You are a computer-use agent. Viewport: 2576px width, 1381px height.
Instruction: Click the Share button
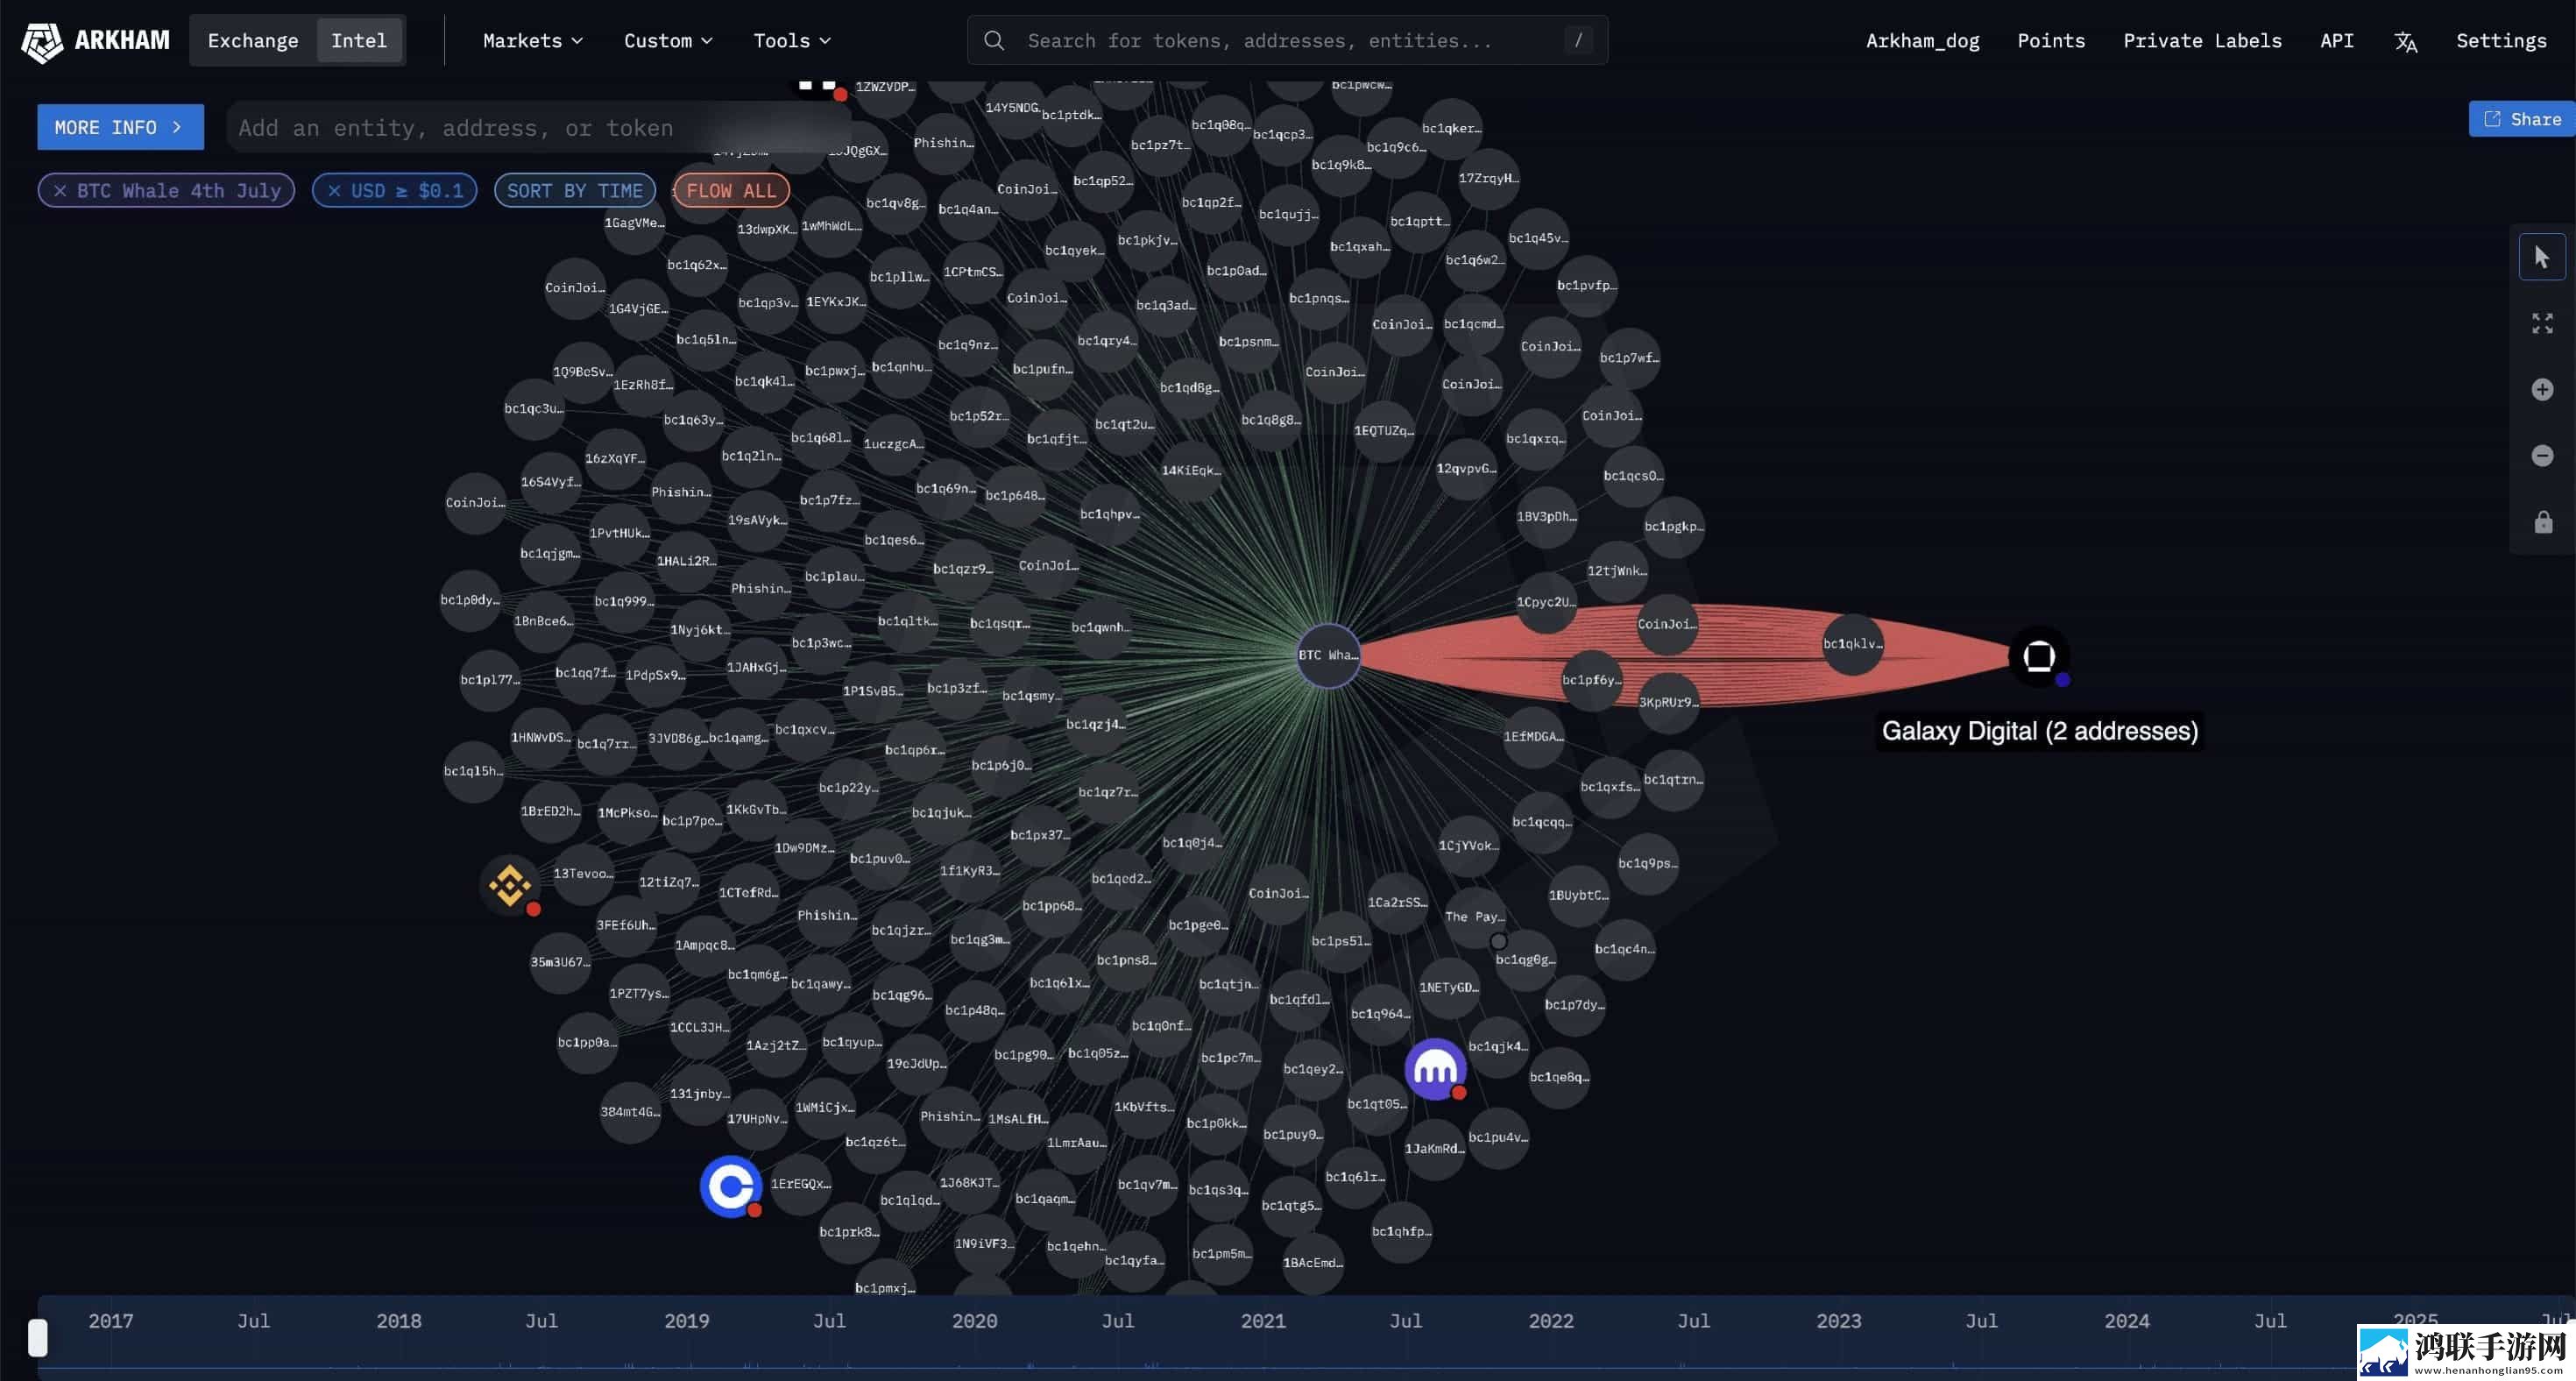point(2521,119)
